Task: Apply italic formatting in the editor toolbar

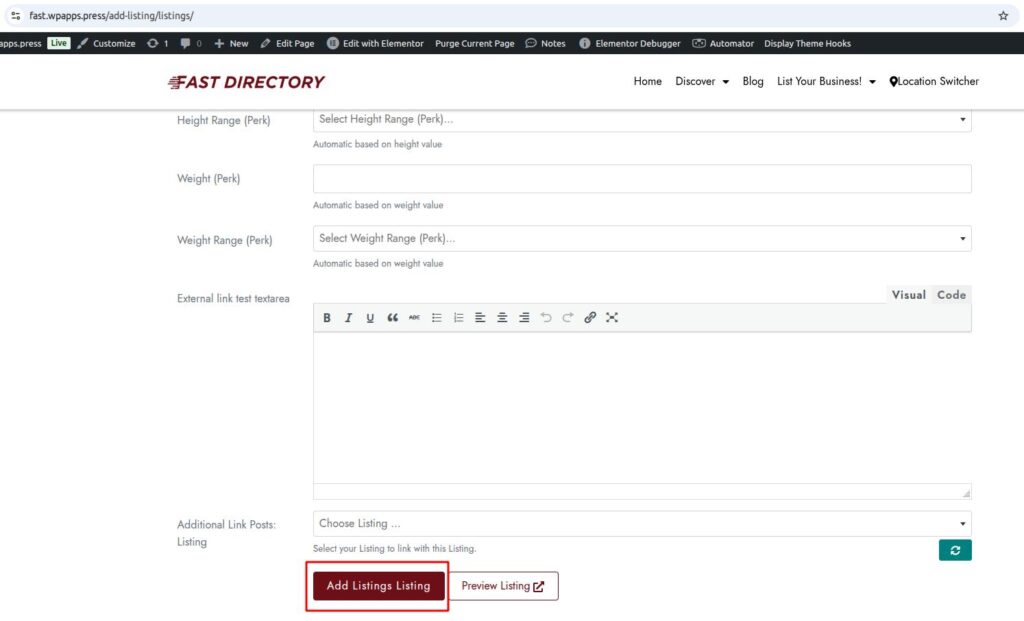Action: click(348, 318)
